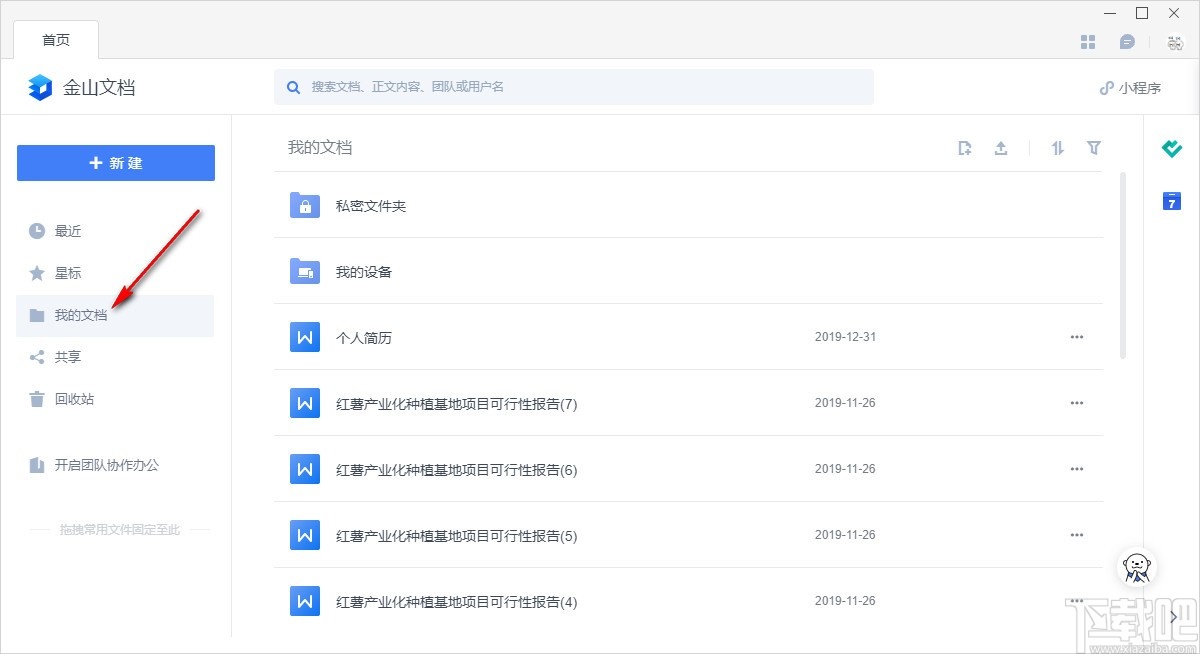The height and width of the screenshot is (654, 1200).
Task: Click the 金山文档 logo icon
Action: click(x=40, y=87)
